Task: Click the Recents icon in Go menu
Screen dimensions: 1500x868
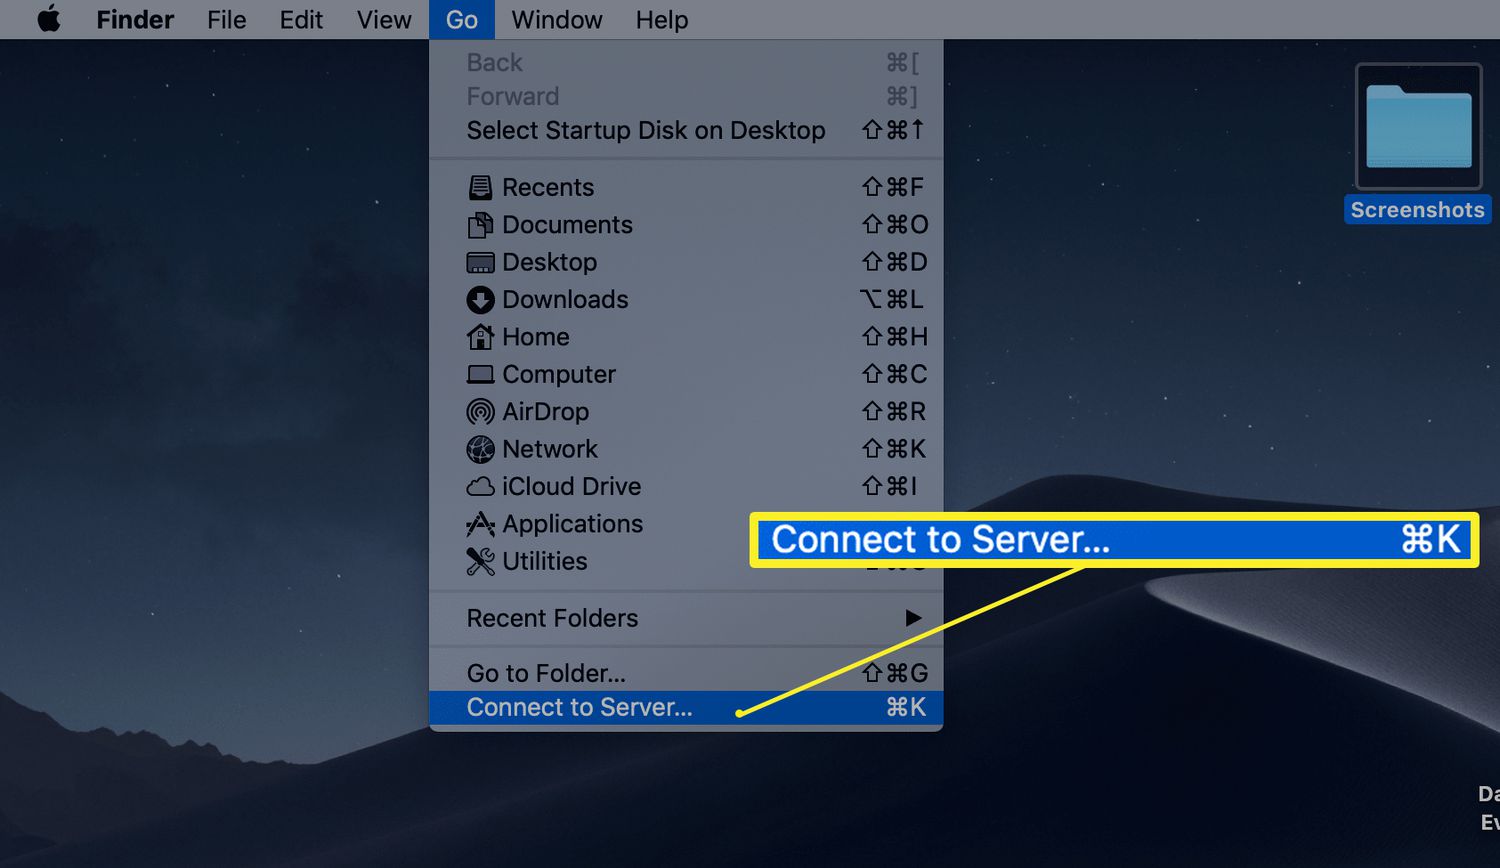Action: tap(480, 188)
